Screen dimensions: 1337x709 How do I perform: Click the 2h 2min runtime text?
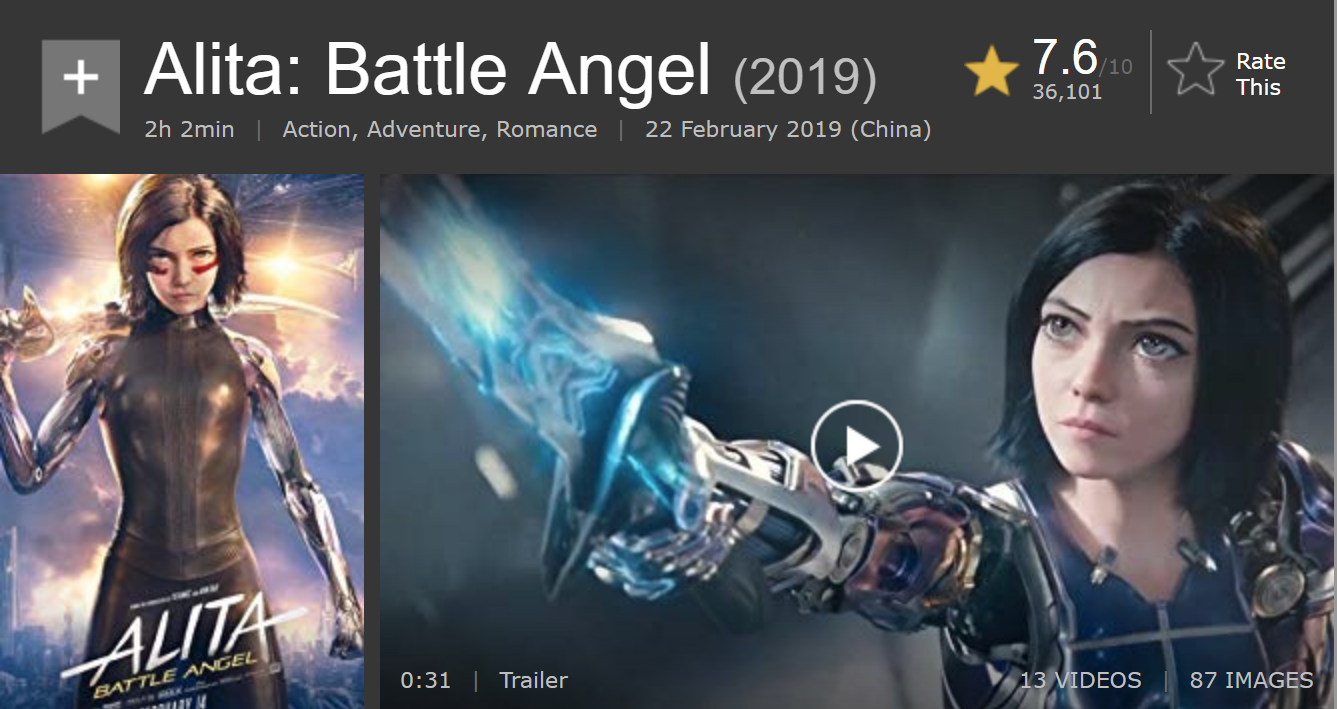[x=189, y=129]
